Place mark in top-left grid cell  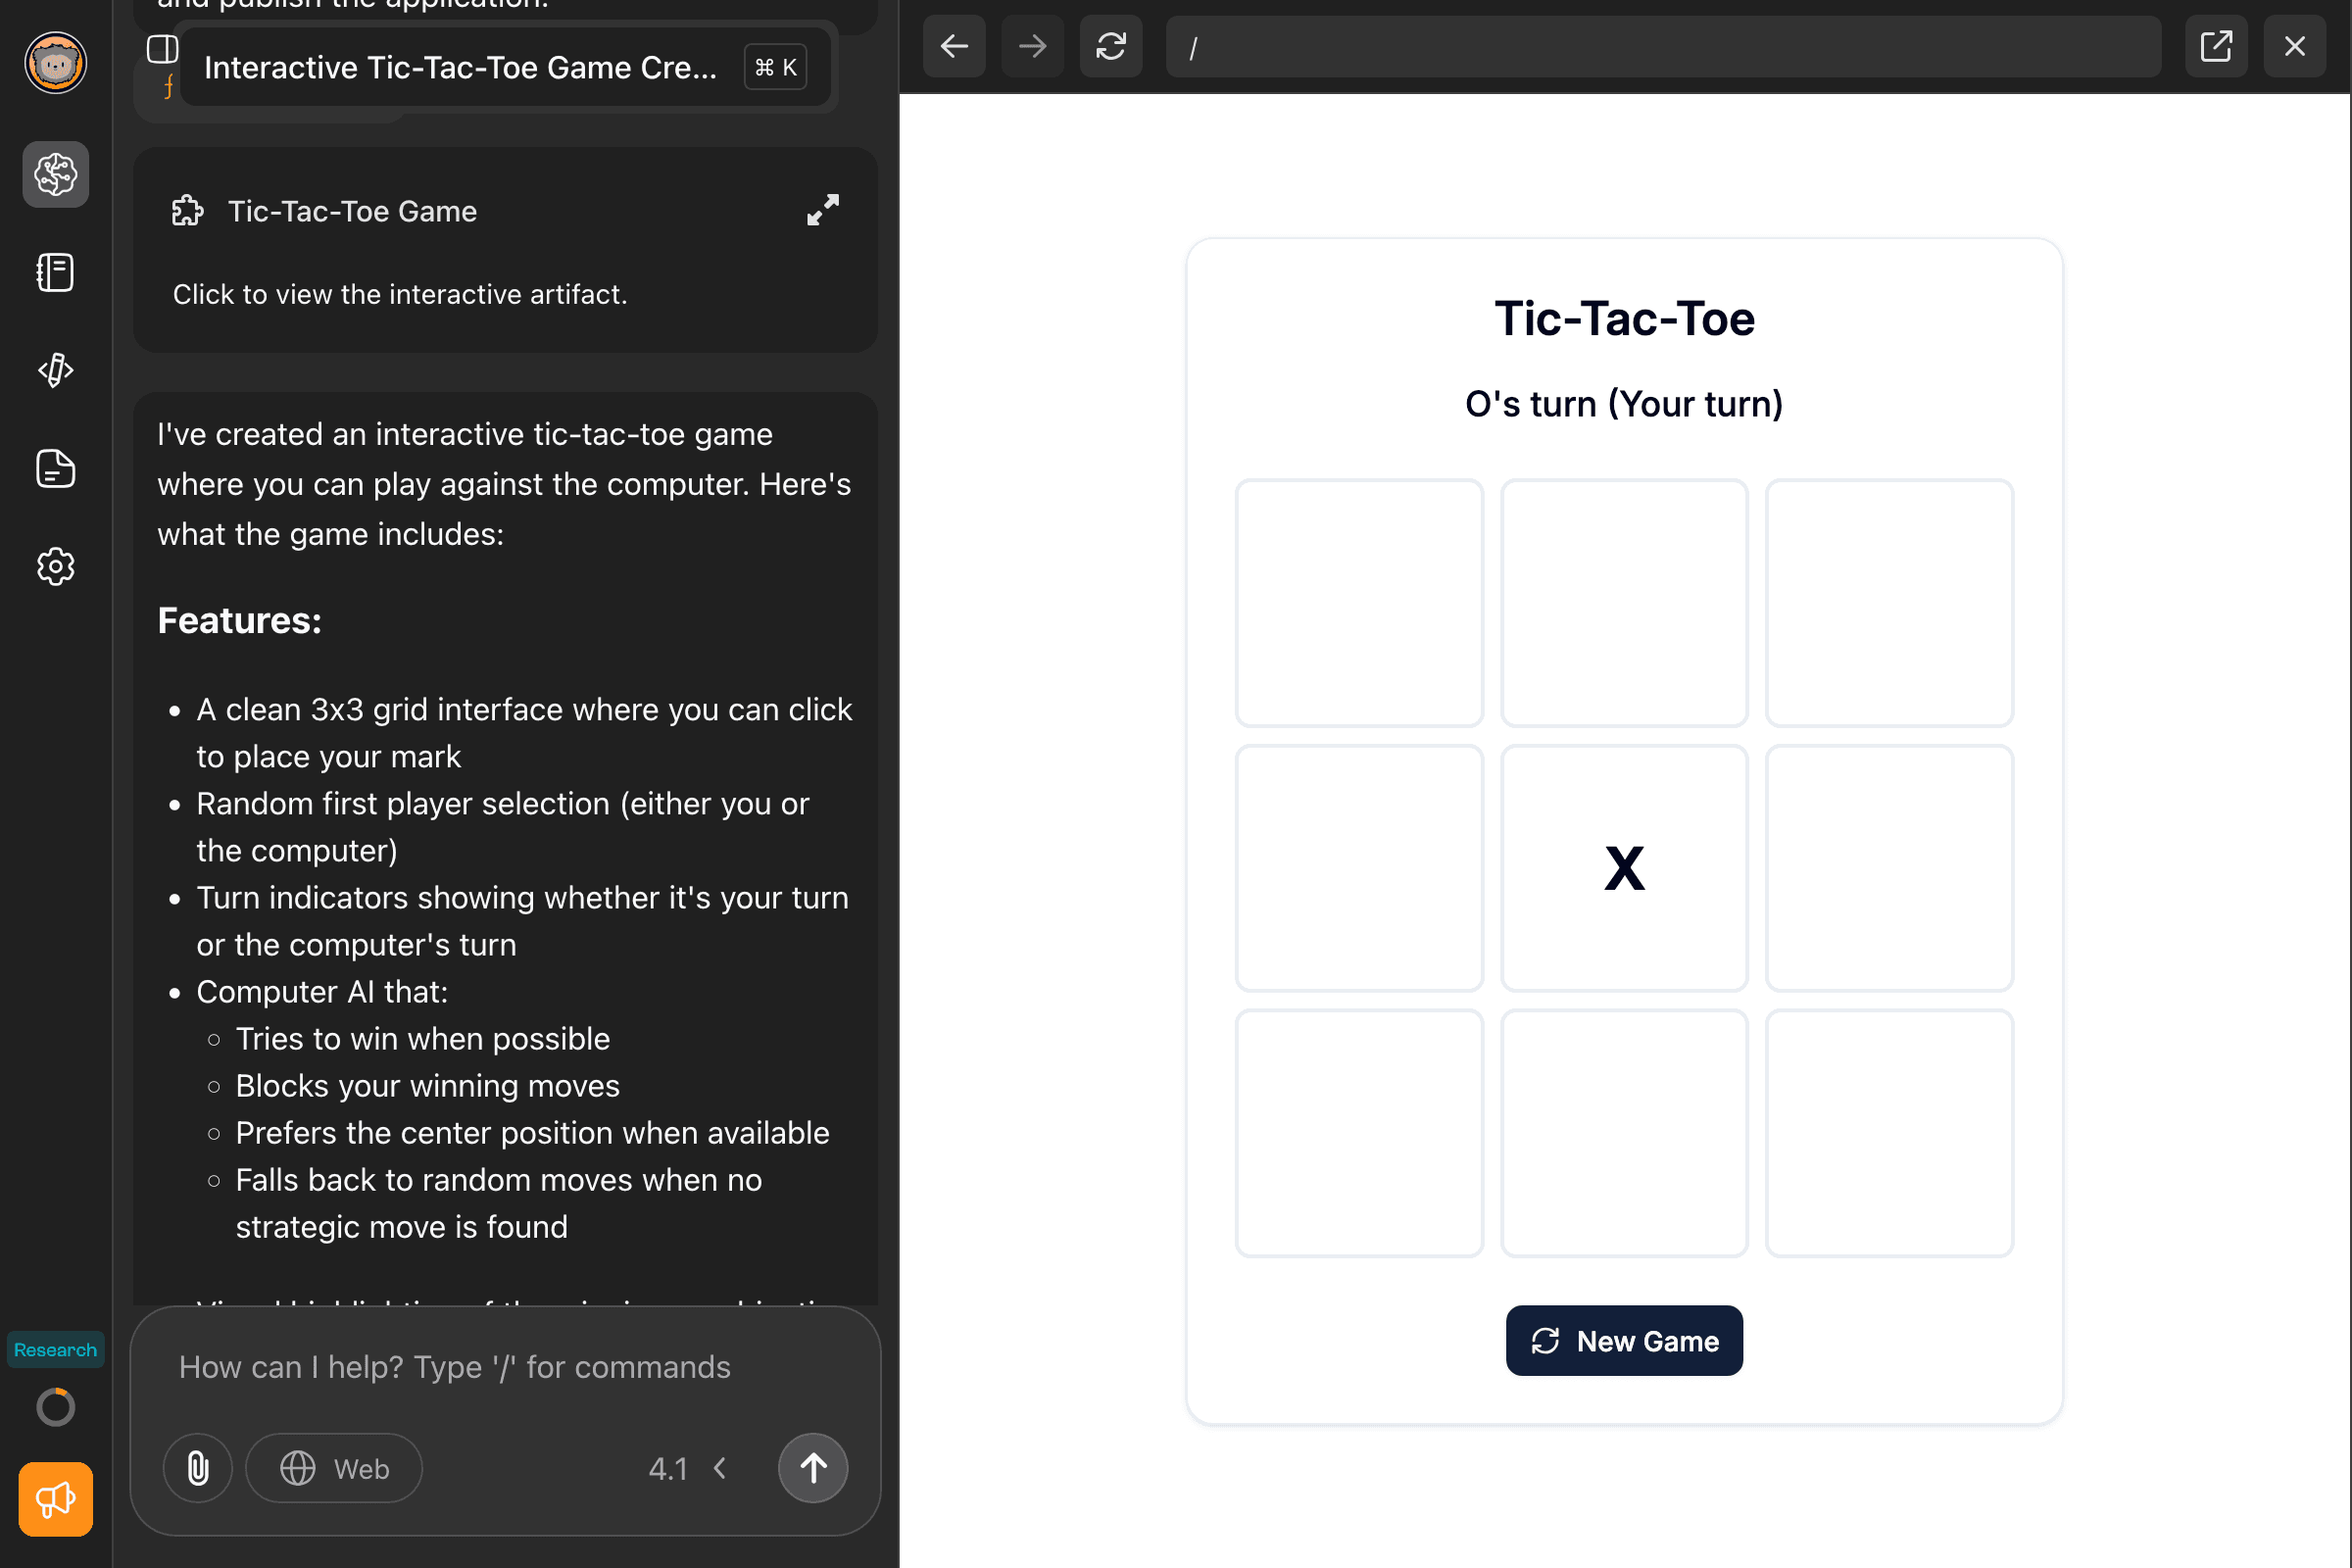click(1359, 603)
